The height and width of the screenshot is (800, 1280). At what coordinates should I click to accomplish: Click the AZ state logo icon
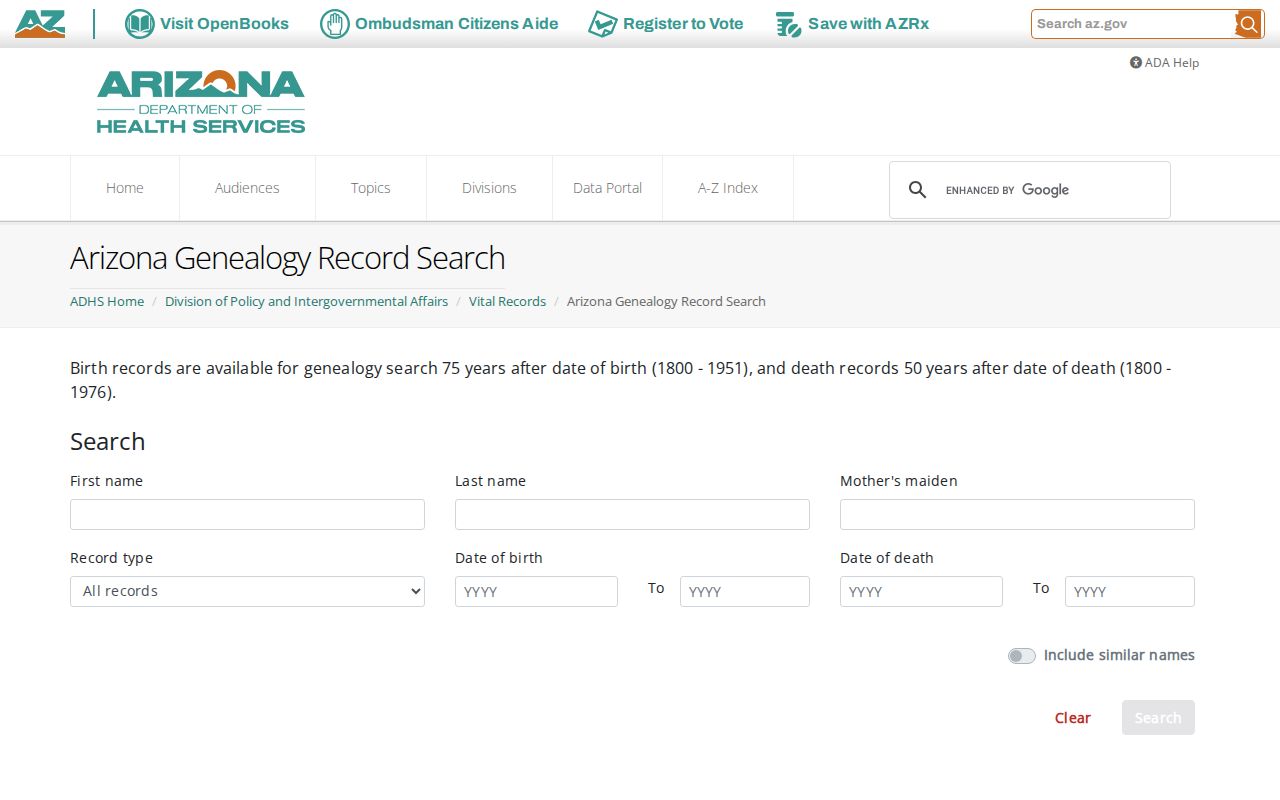pyautogui.click(x=40, y=24)
